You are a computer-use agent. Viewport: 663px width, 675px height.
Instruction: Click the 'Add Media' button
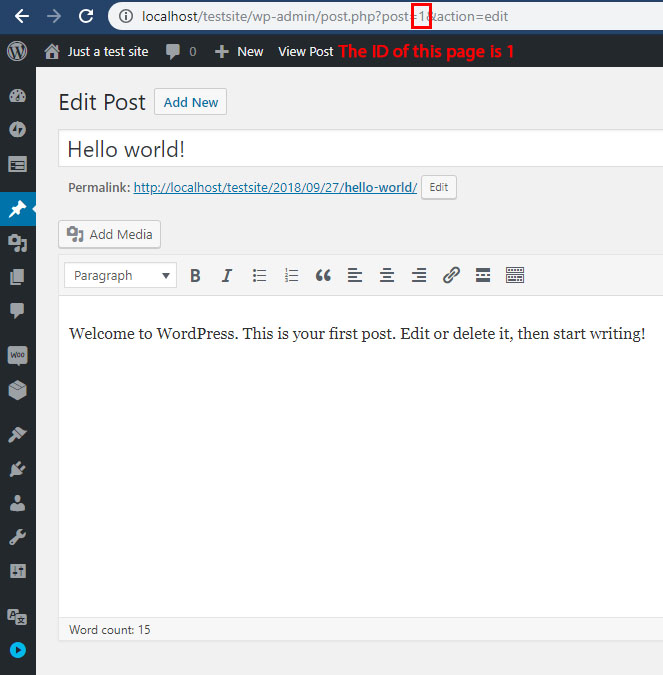[109, 234]
